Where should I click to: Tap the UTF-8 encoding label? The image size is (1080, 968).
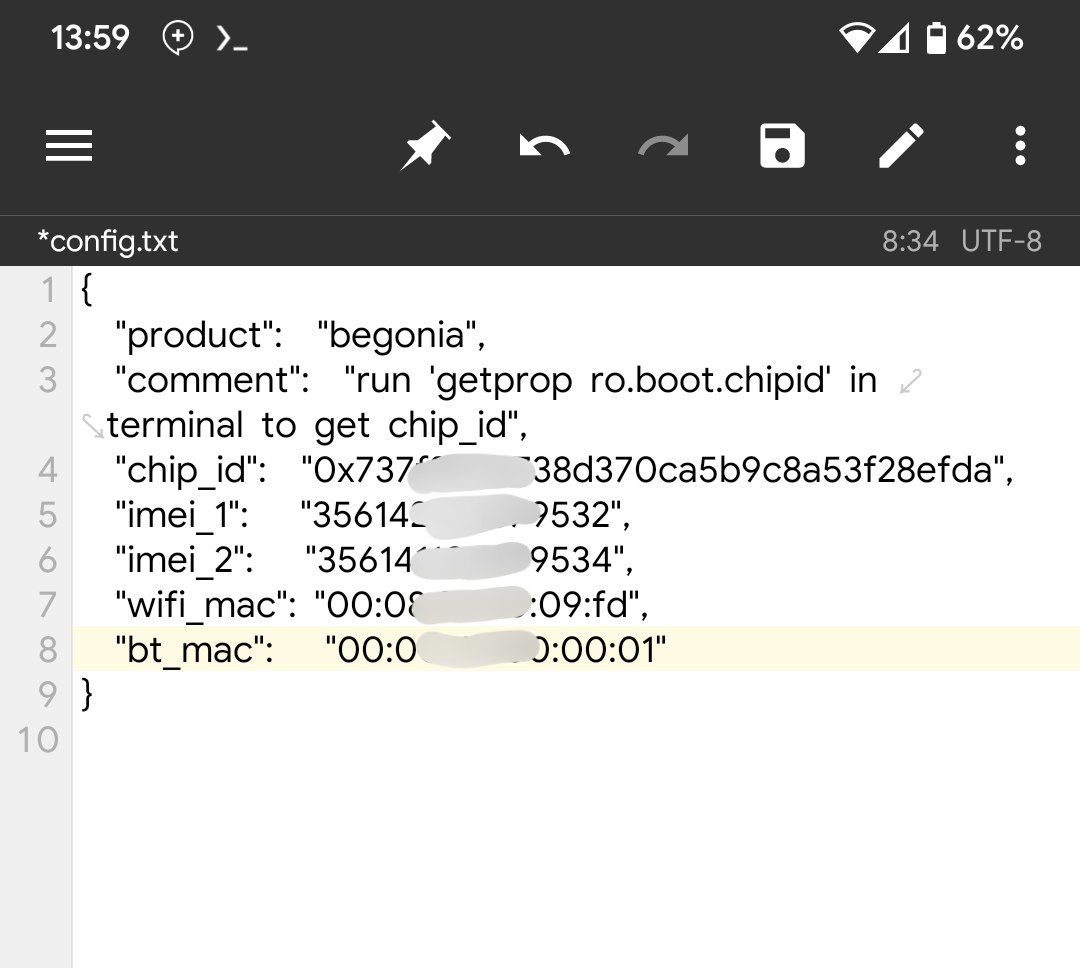pyautogui.click(x=1001, y=241)
